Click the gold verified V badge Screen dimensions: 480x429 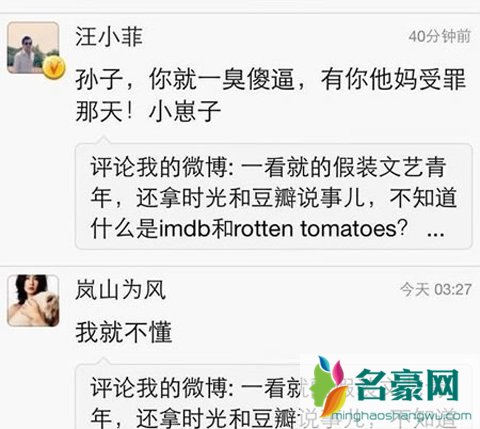(x=53, y=68)
